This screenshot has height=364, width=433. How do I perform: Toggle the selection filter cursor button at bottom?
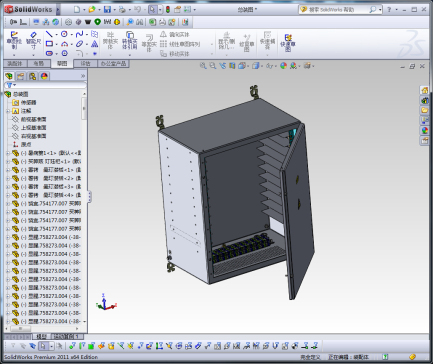point(43,346)
